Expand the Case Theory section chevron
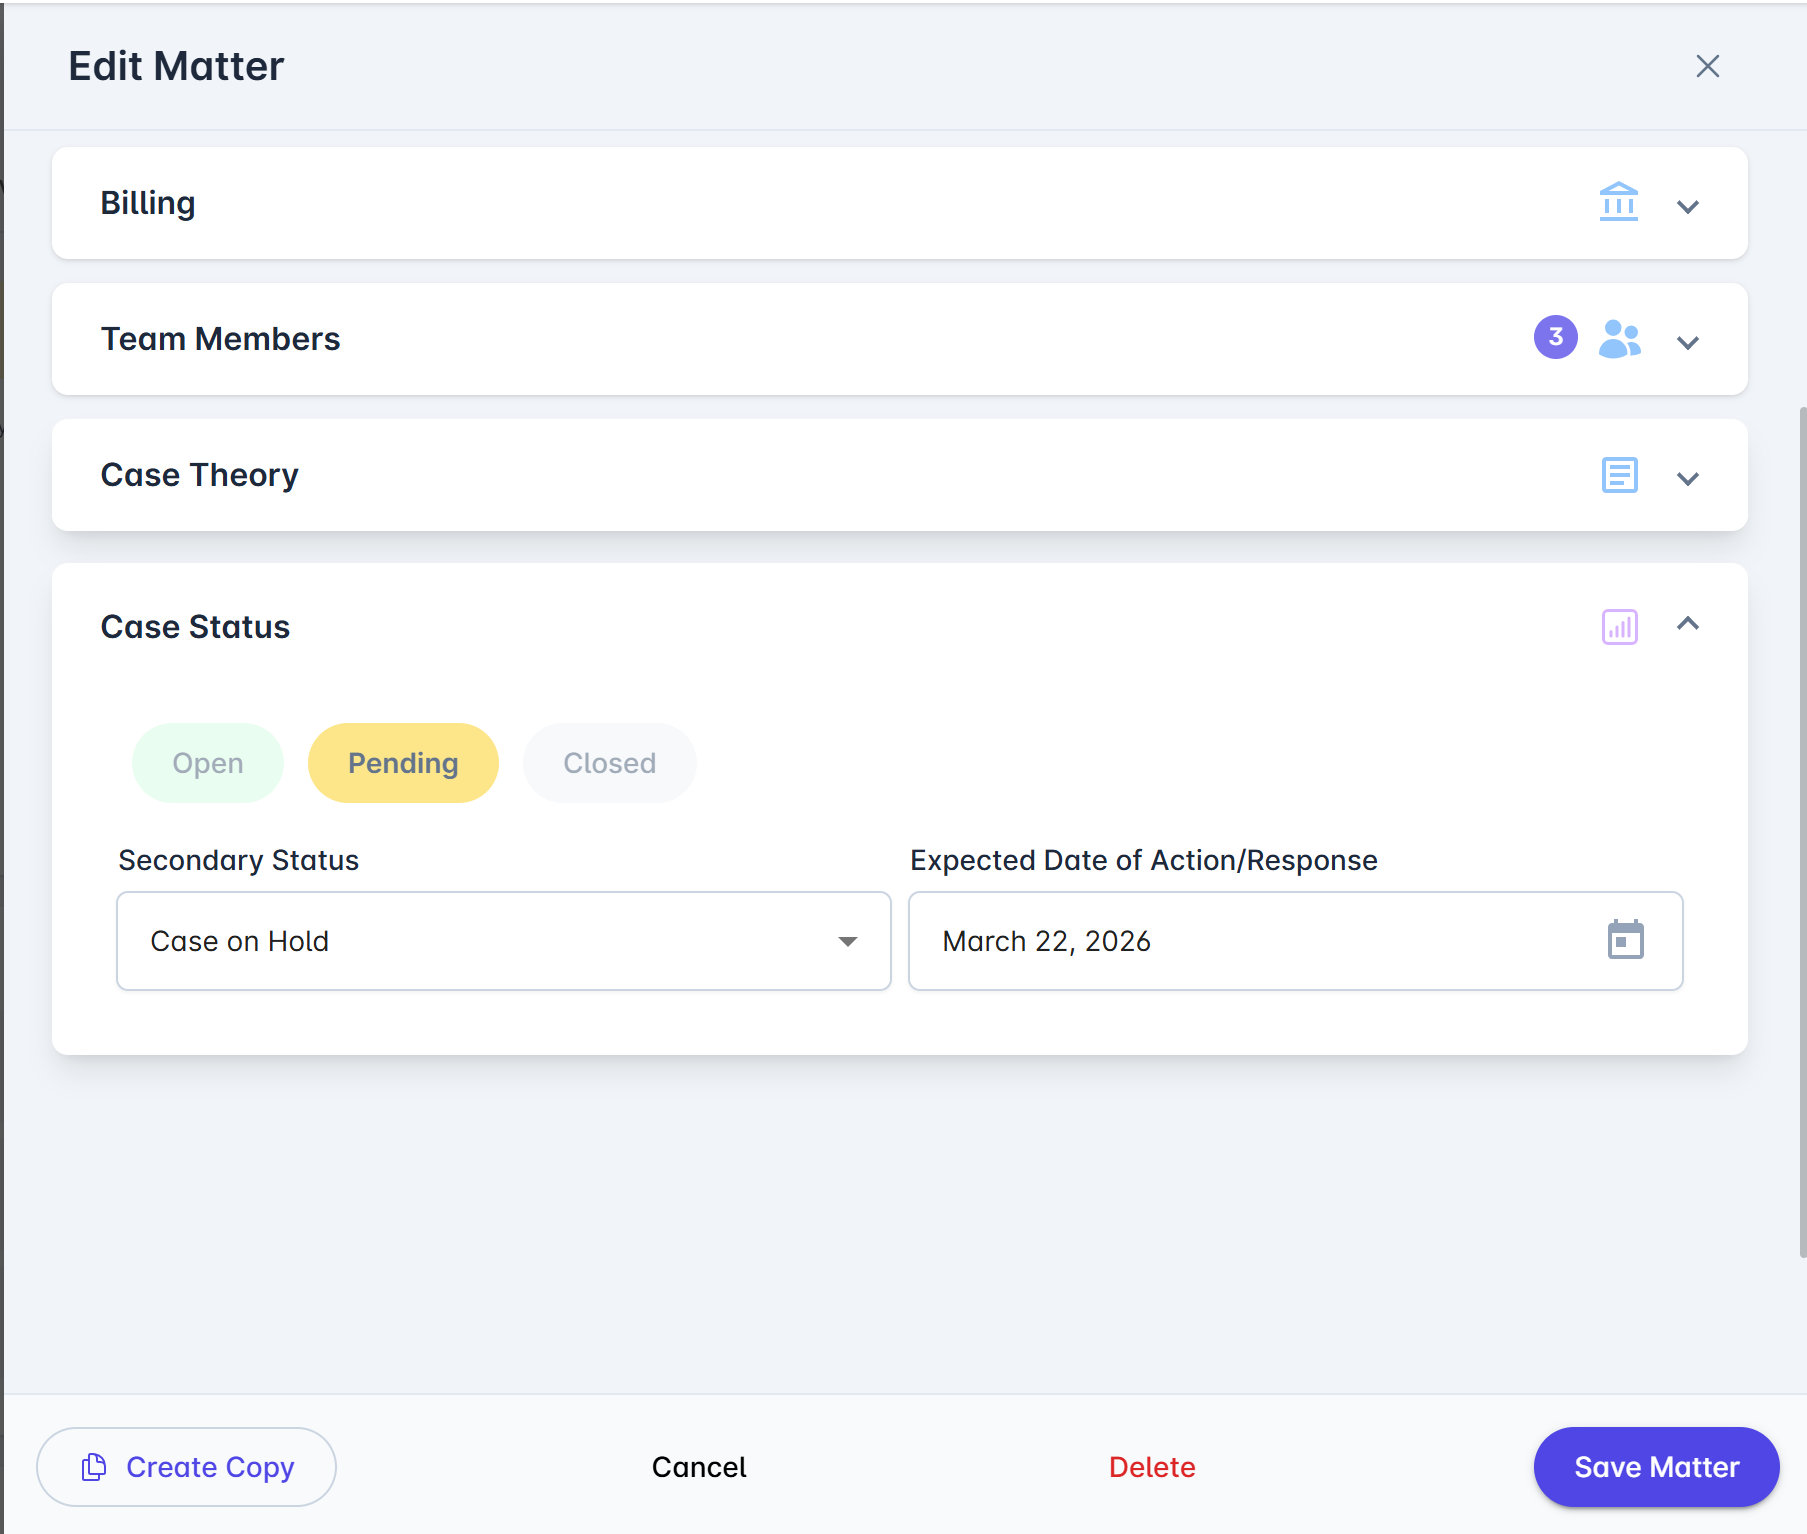Image resolution: width=1807 pixels, height=1534 pixels. [1688, 479]
